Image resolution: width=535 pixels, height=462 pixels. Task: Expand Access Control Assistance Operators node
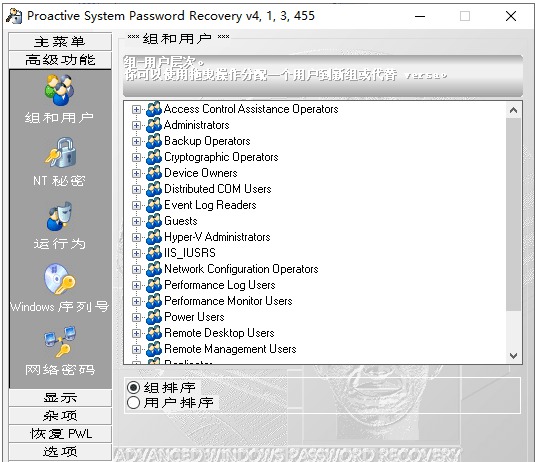click(x=136, y=109)
